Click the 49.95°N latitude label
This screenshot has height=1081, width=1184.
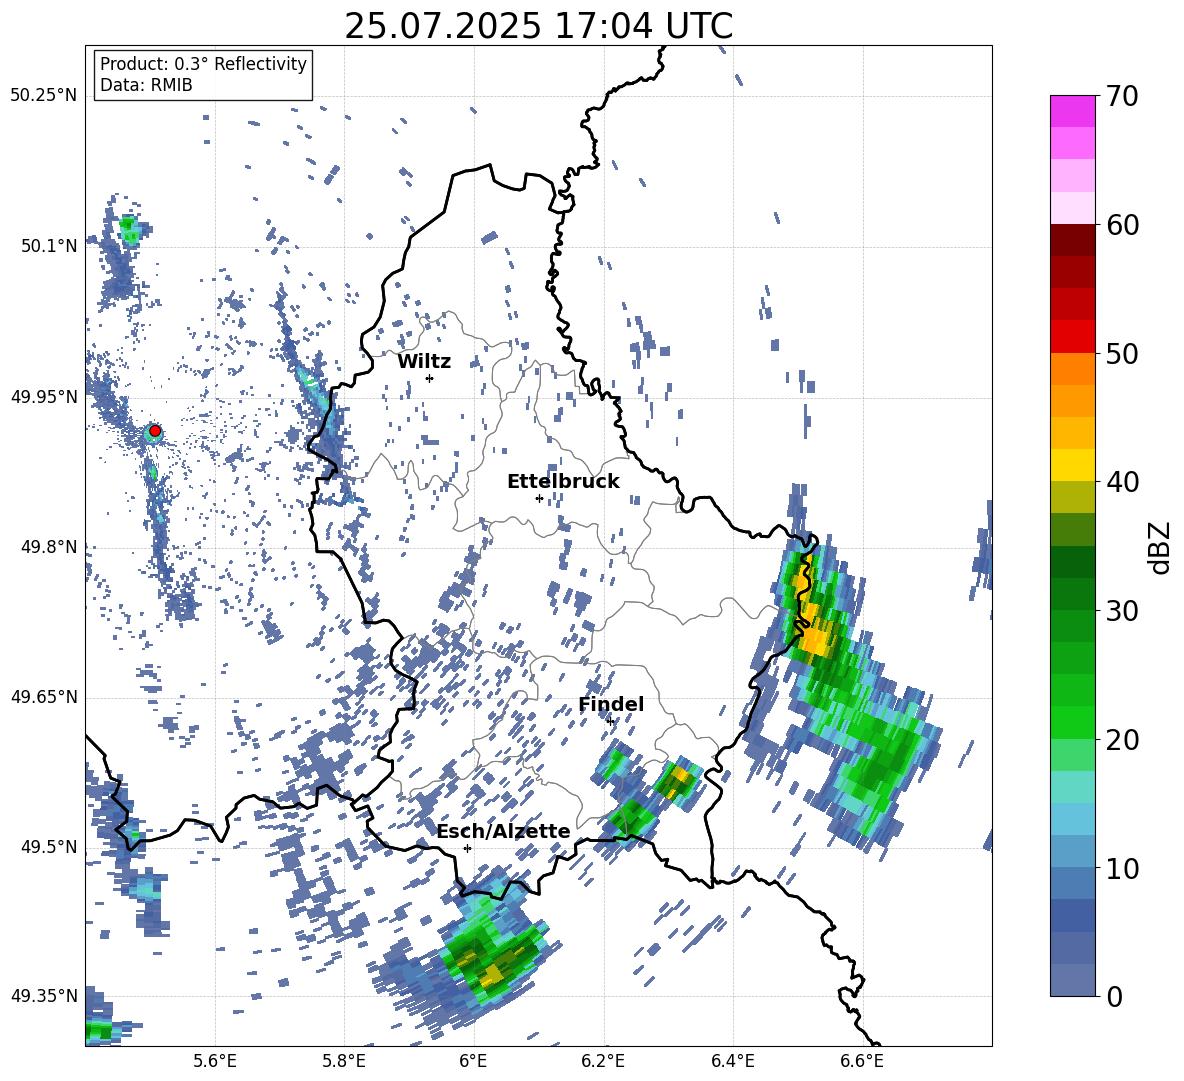[44, 397]
